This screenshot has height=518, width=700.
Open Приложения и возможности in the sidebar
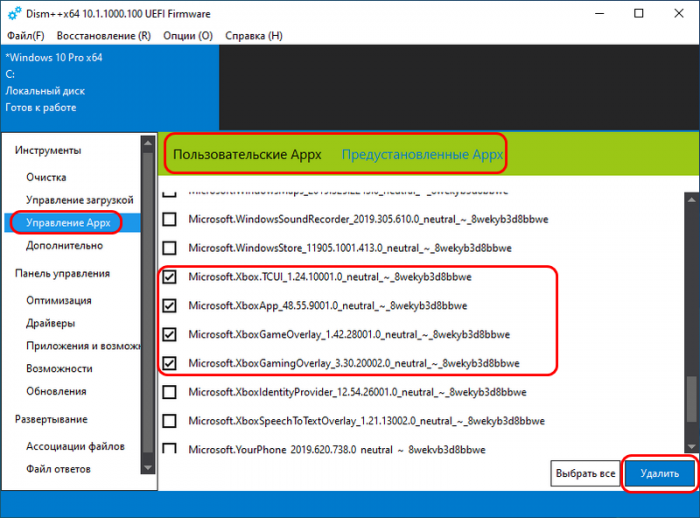[83, 346]
